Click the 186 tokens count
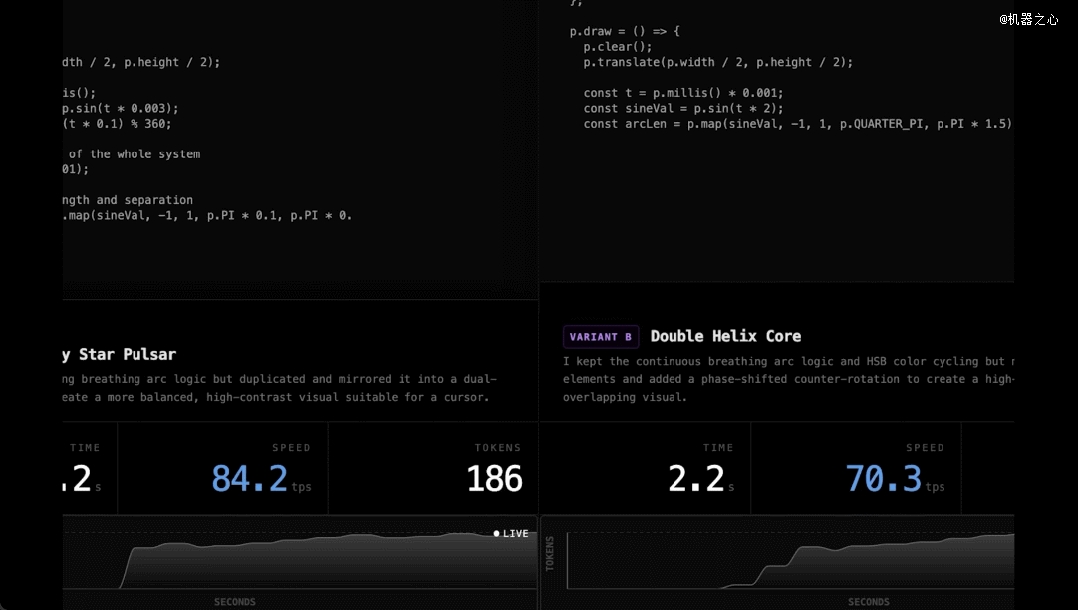The width and height of the screenshot is (1078, 610). tap(494, 479)
